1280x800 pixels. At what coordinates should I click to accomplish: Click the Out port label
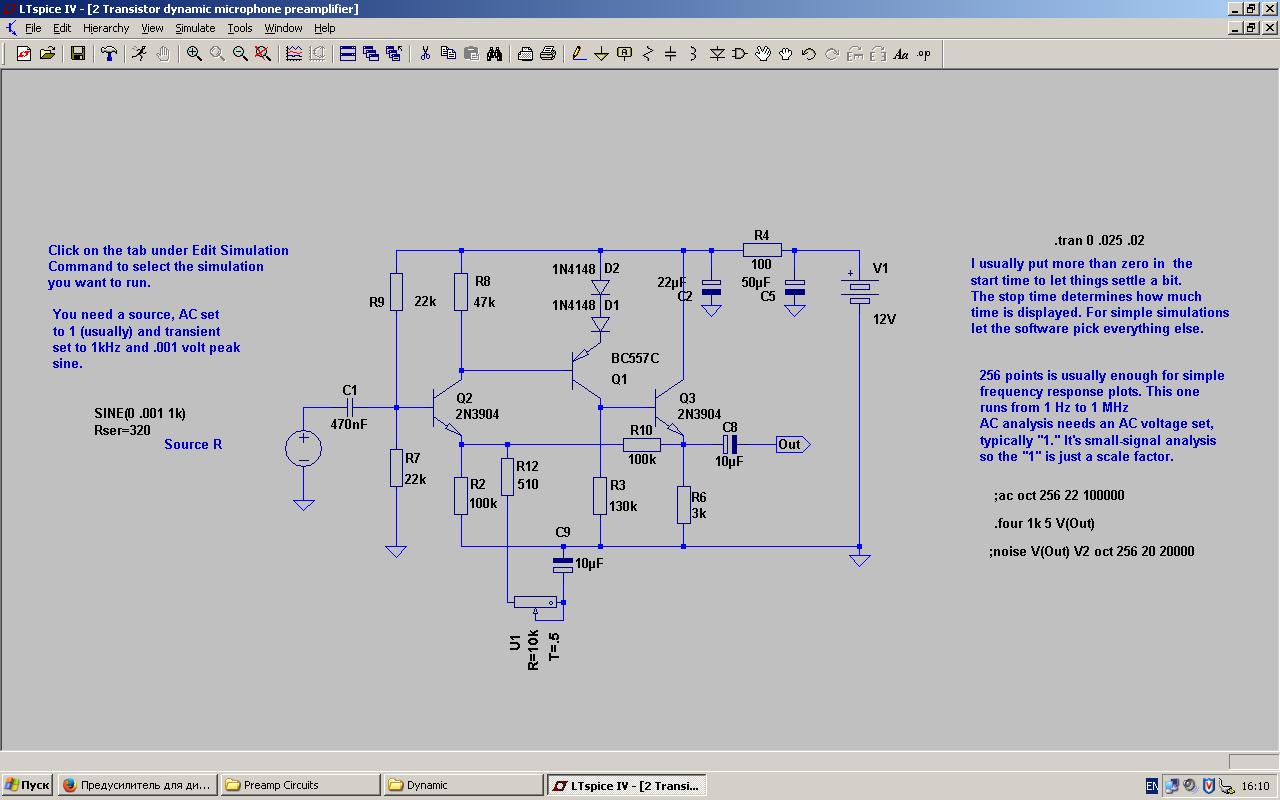(x=790, y=444)
